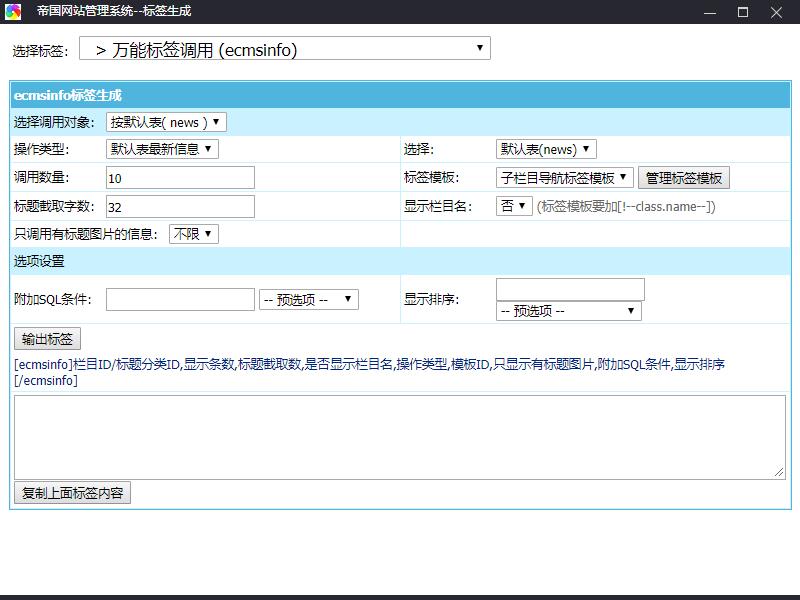Screen dimensions: 800x600
Task: Open the 选择标签 tag type dropdown
Action: point(285,49)
